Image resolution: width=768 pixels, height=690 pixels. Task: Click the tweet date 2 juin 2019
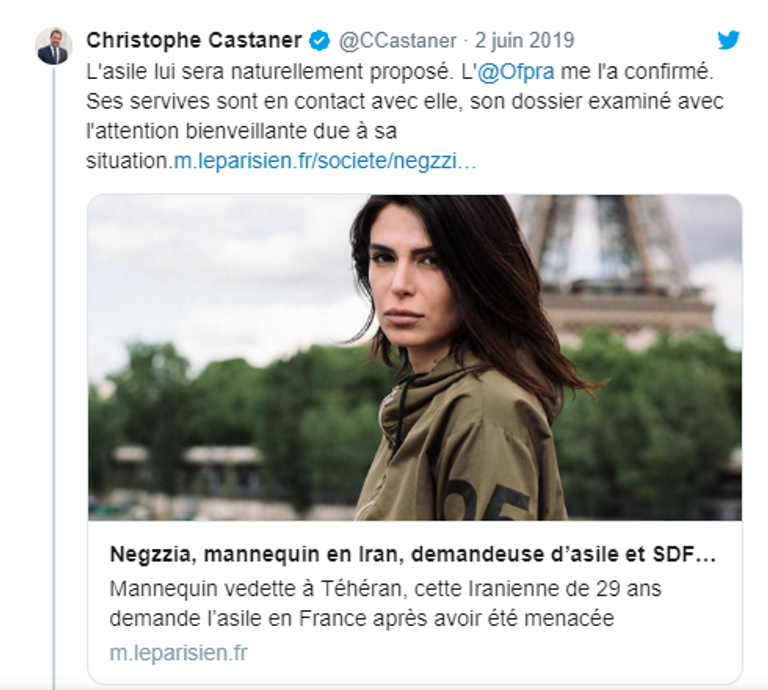pos(525,41)
